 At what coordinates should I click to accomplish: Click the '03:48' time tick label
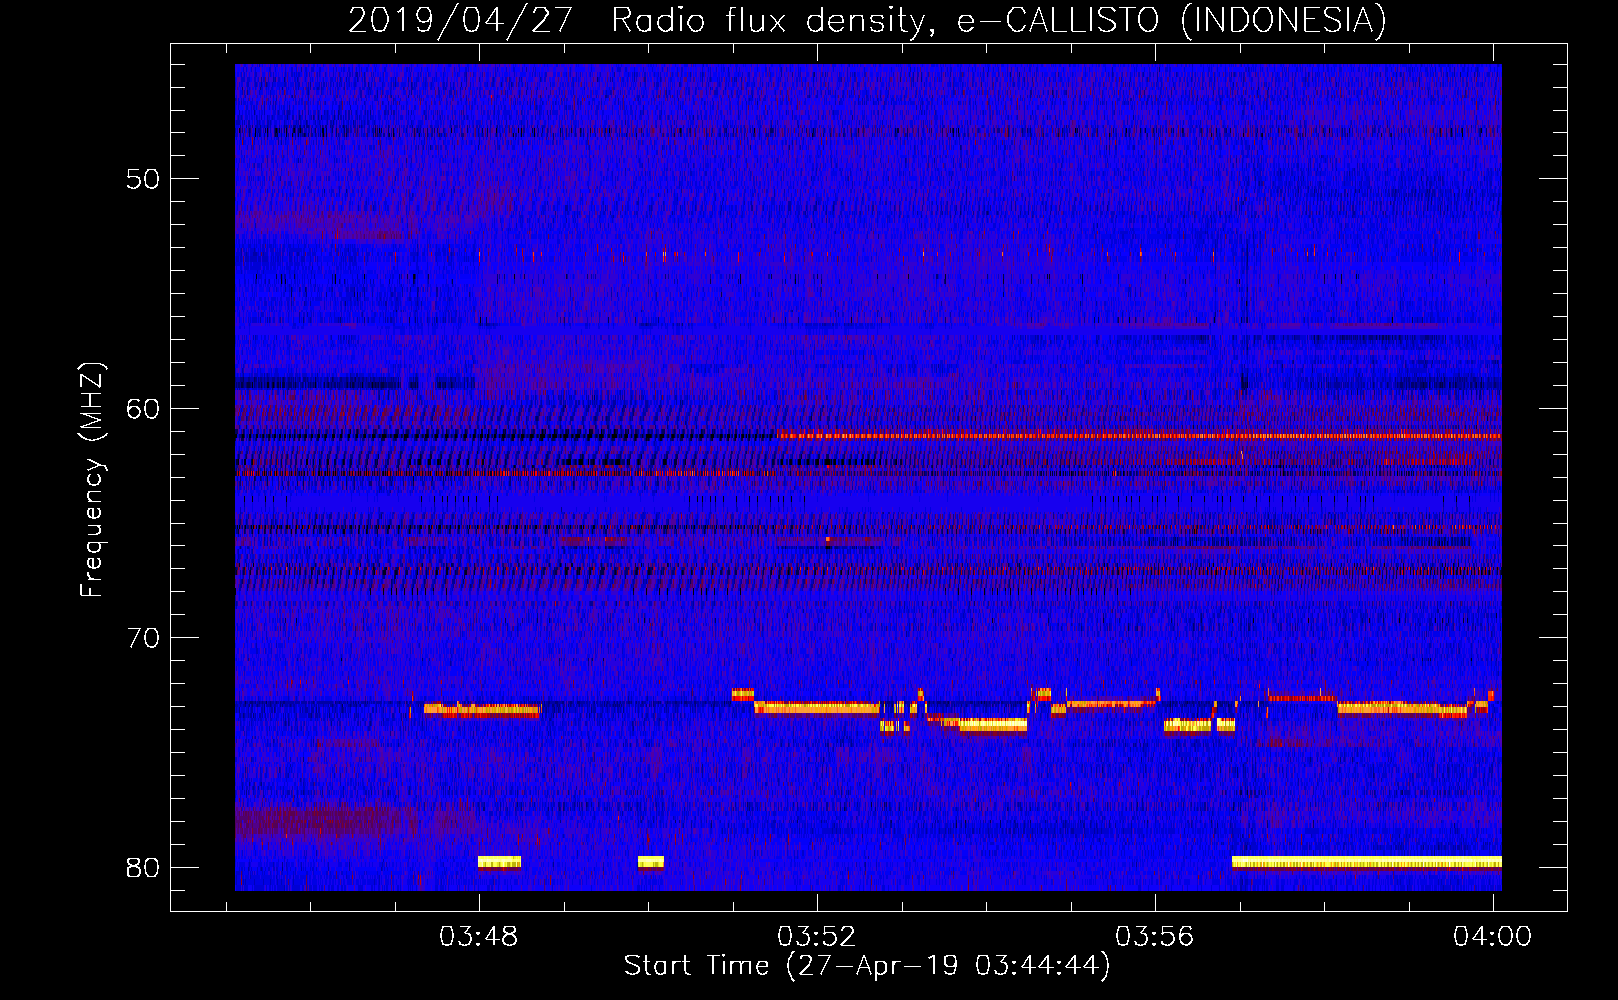click(479, 936)
